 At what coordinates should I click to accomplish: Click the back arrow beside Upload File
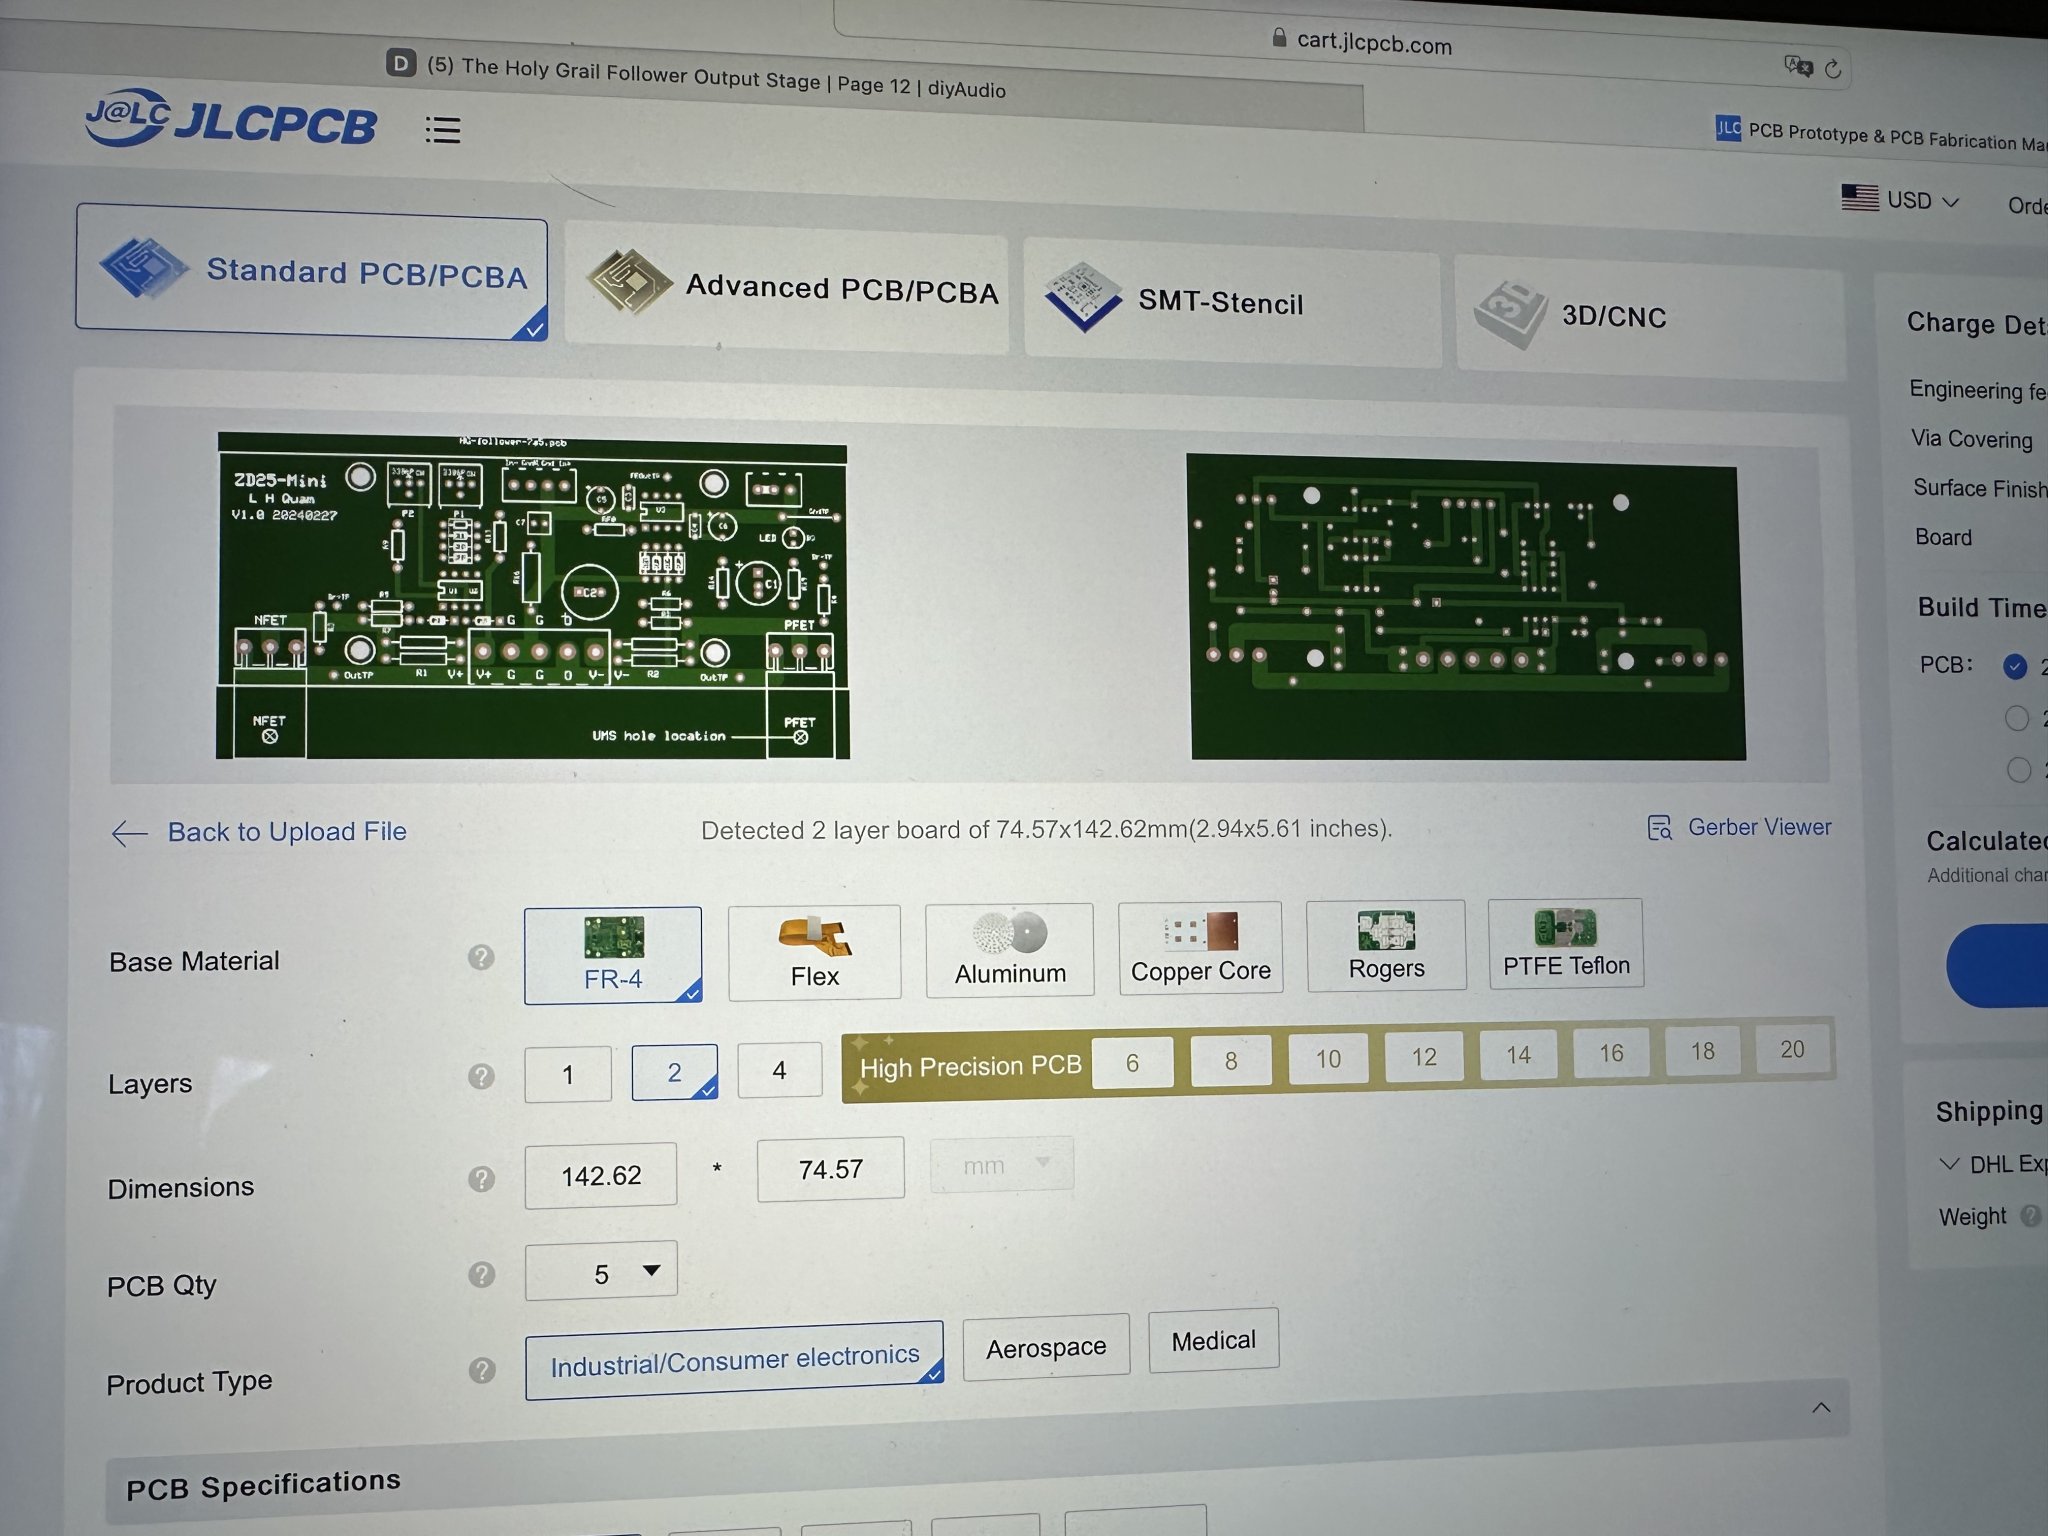[x=130, y=832]
